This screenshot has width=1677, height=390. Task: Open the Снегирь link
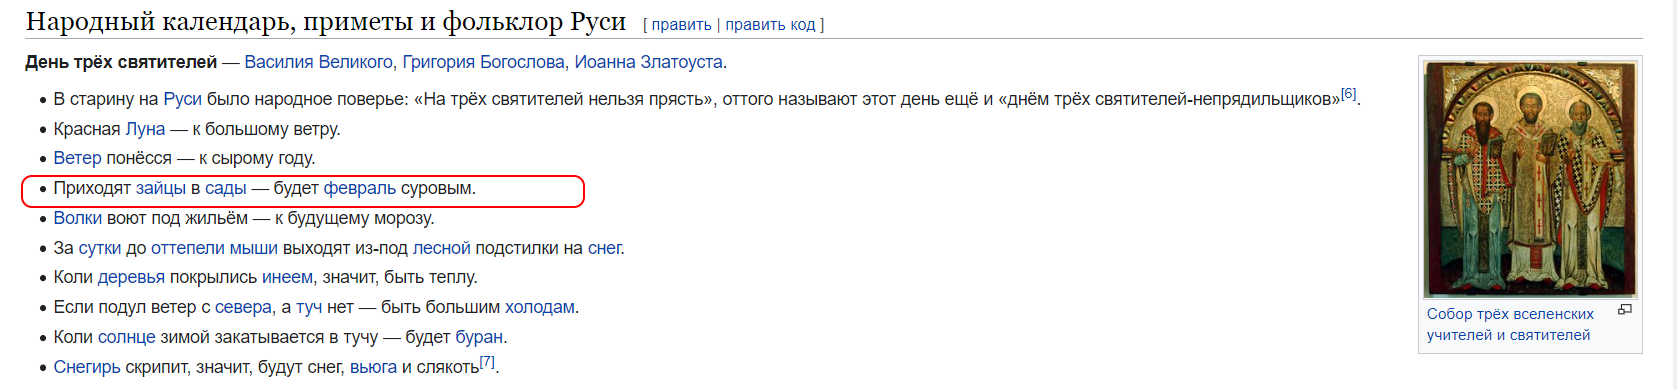click(87, 367)
